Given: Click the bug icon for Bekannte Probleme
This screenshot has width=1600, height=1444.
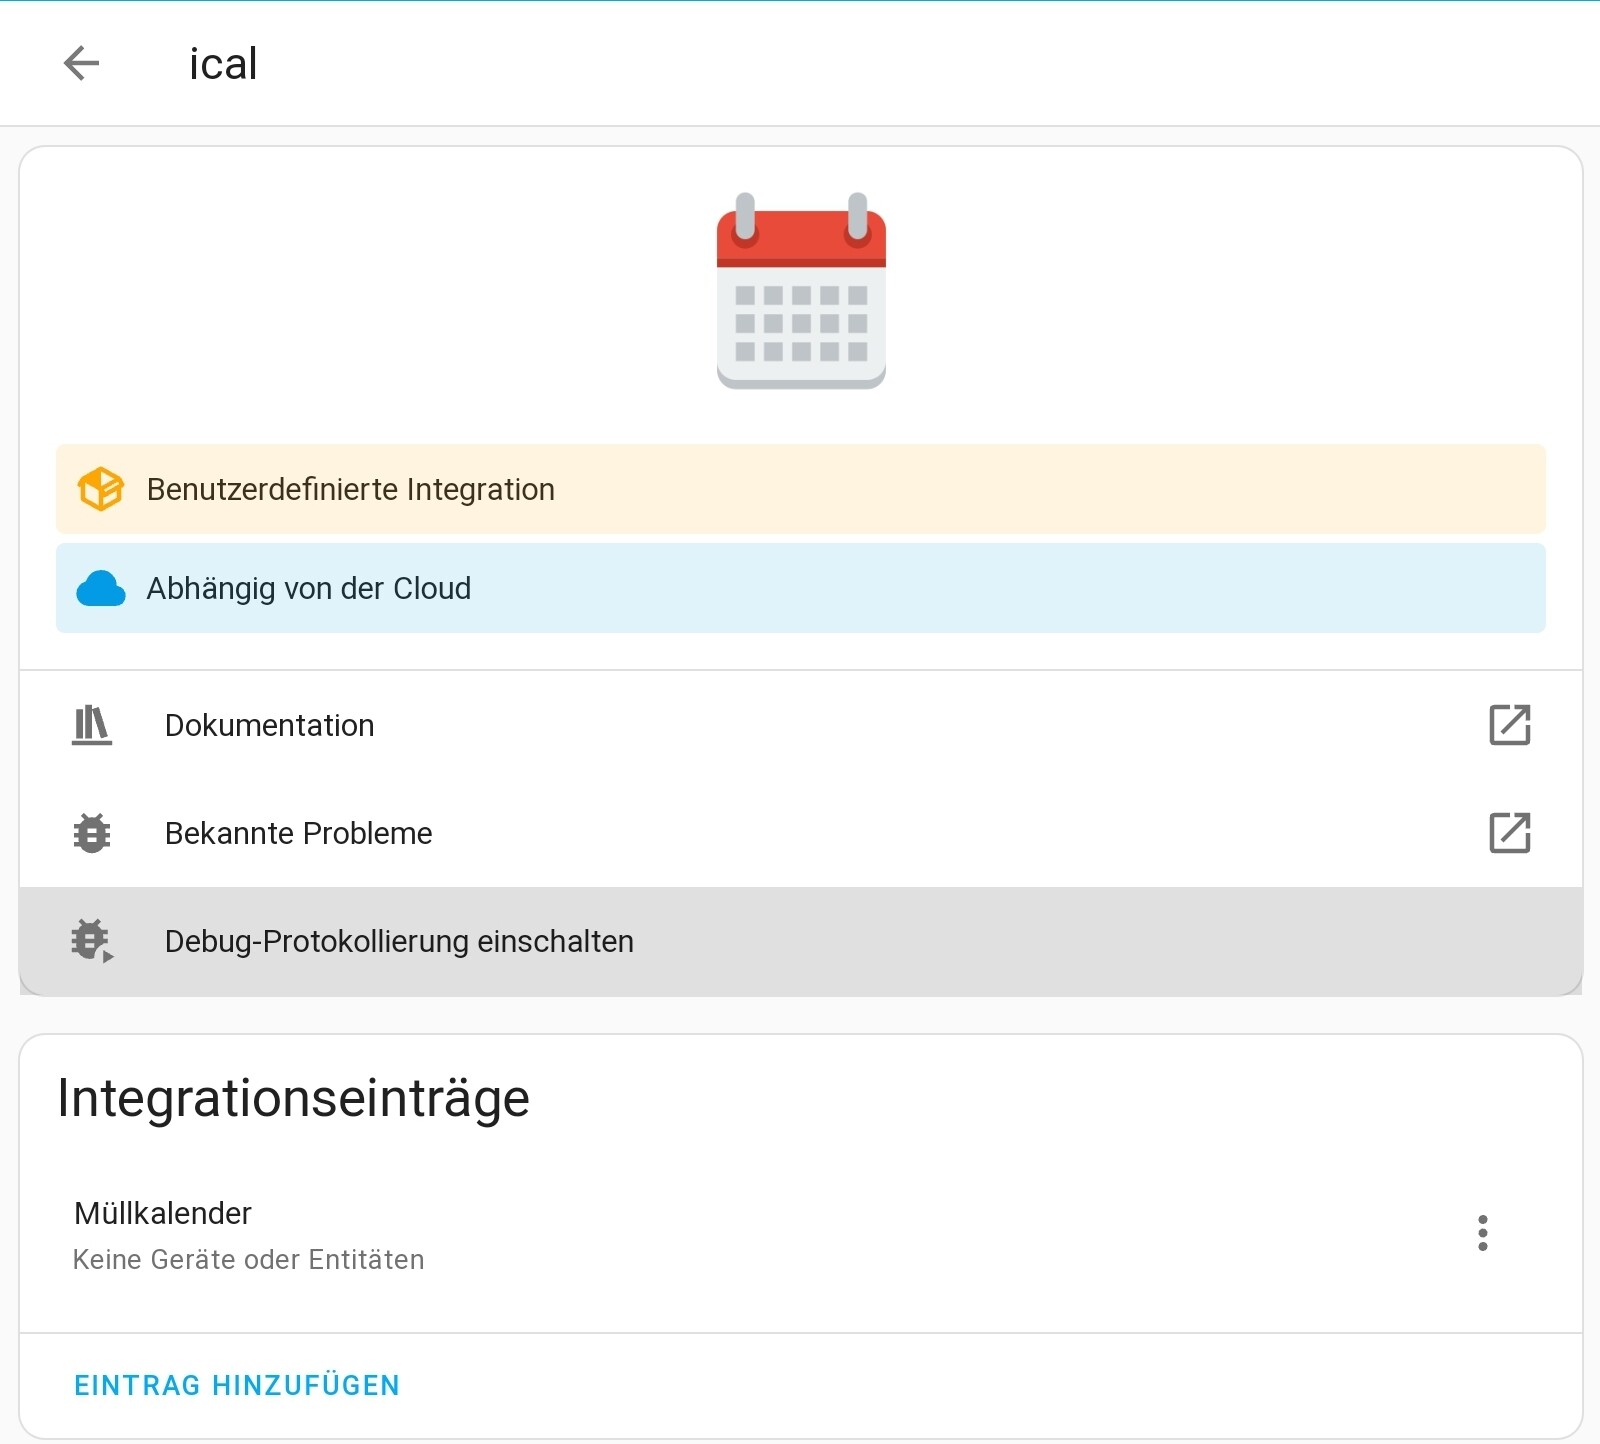Looking at the screenshot, I should tap(92, 833).
